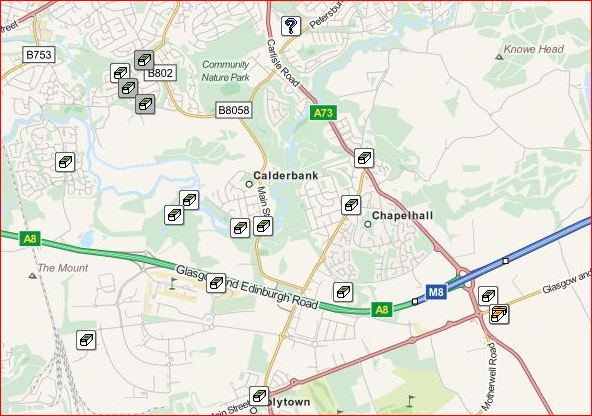The width and height of the screenshot is (592, 416).
Task: Click the B753 road label
Action: tap(39, 55)
